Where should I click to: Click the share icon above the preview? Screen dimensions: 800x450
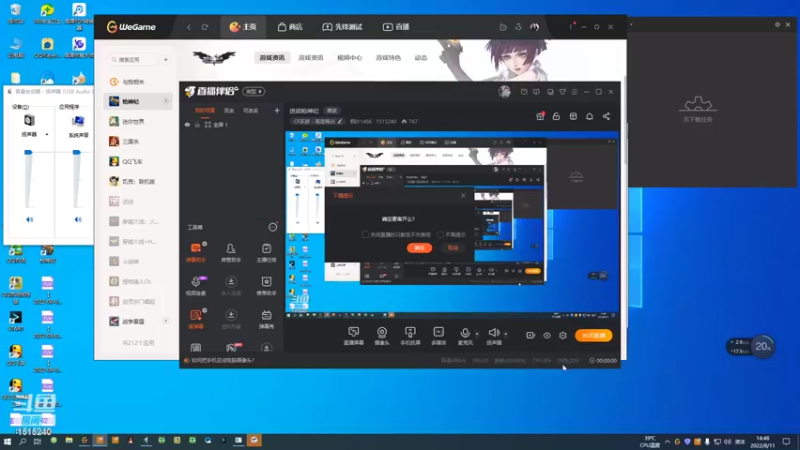point(606,116)
